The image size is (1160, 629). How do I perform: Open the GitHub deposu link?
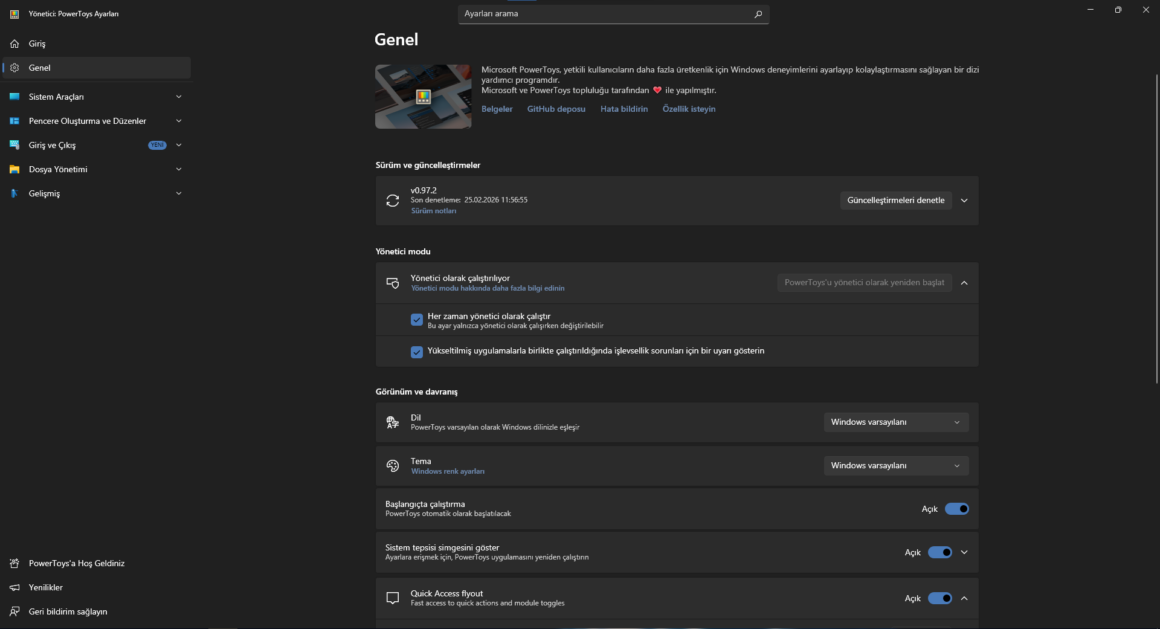[x=556, y=109]
